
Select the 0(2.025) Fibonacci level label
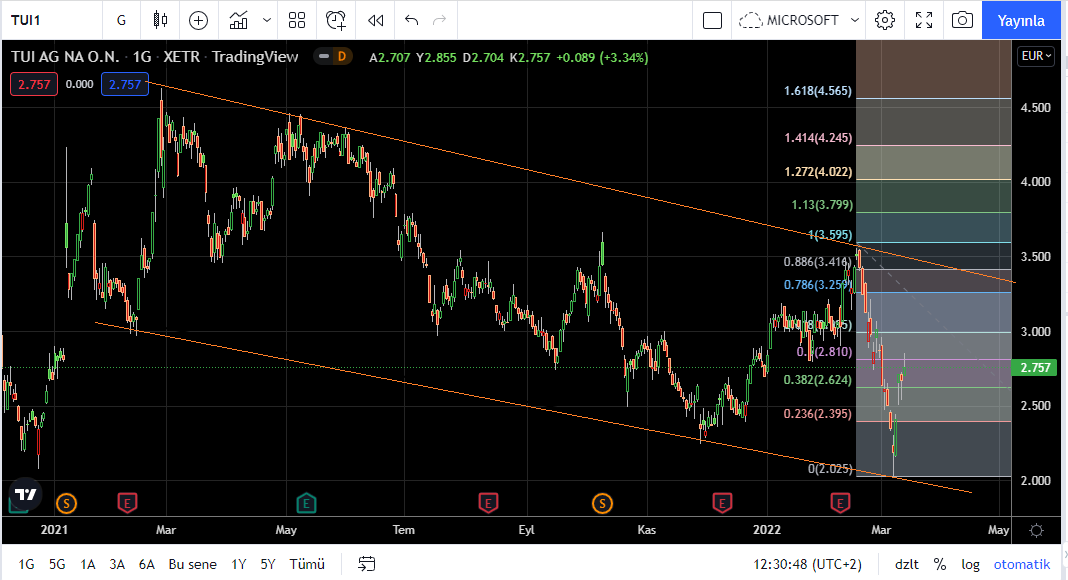click(830, 468)
